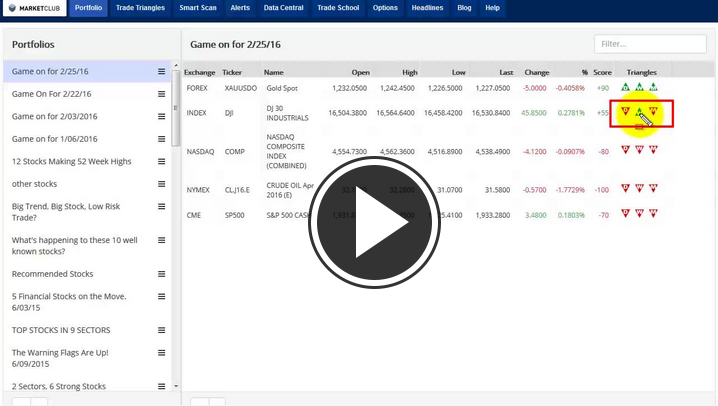Click NASDAQ Composite red trade triangles
This screenshot has height=406, width=718.
(639, 150)
